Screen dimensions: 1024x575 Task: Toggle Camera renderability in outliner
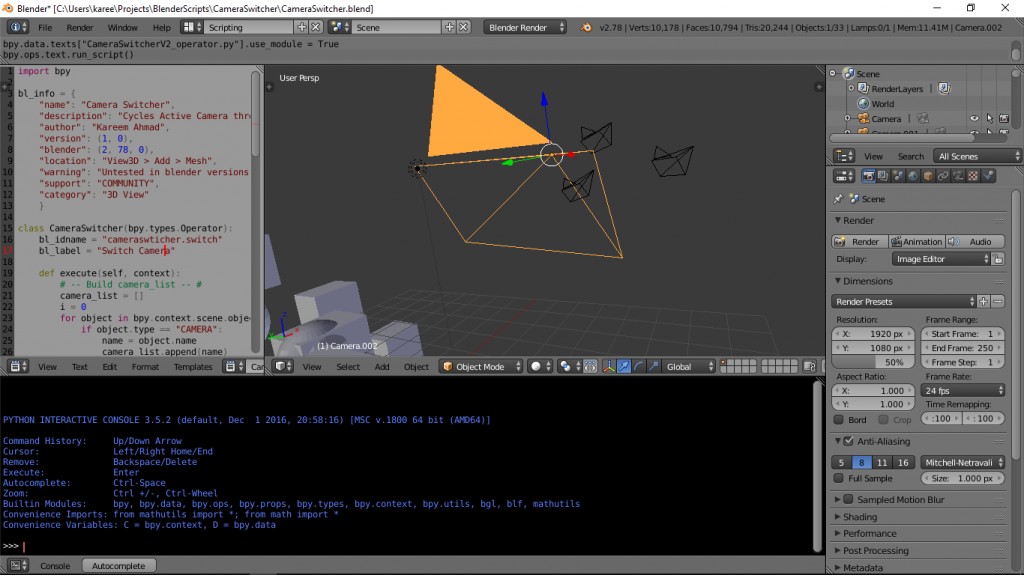(x=1004, y=118)
